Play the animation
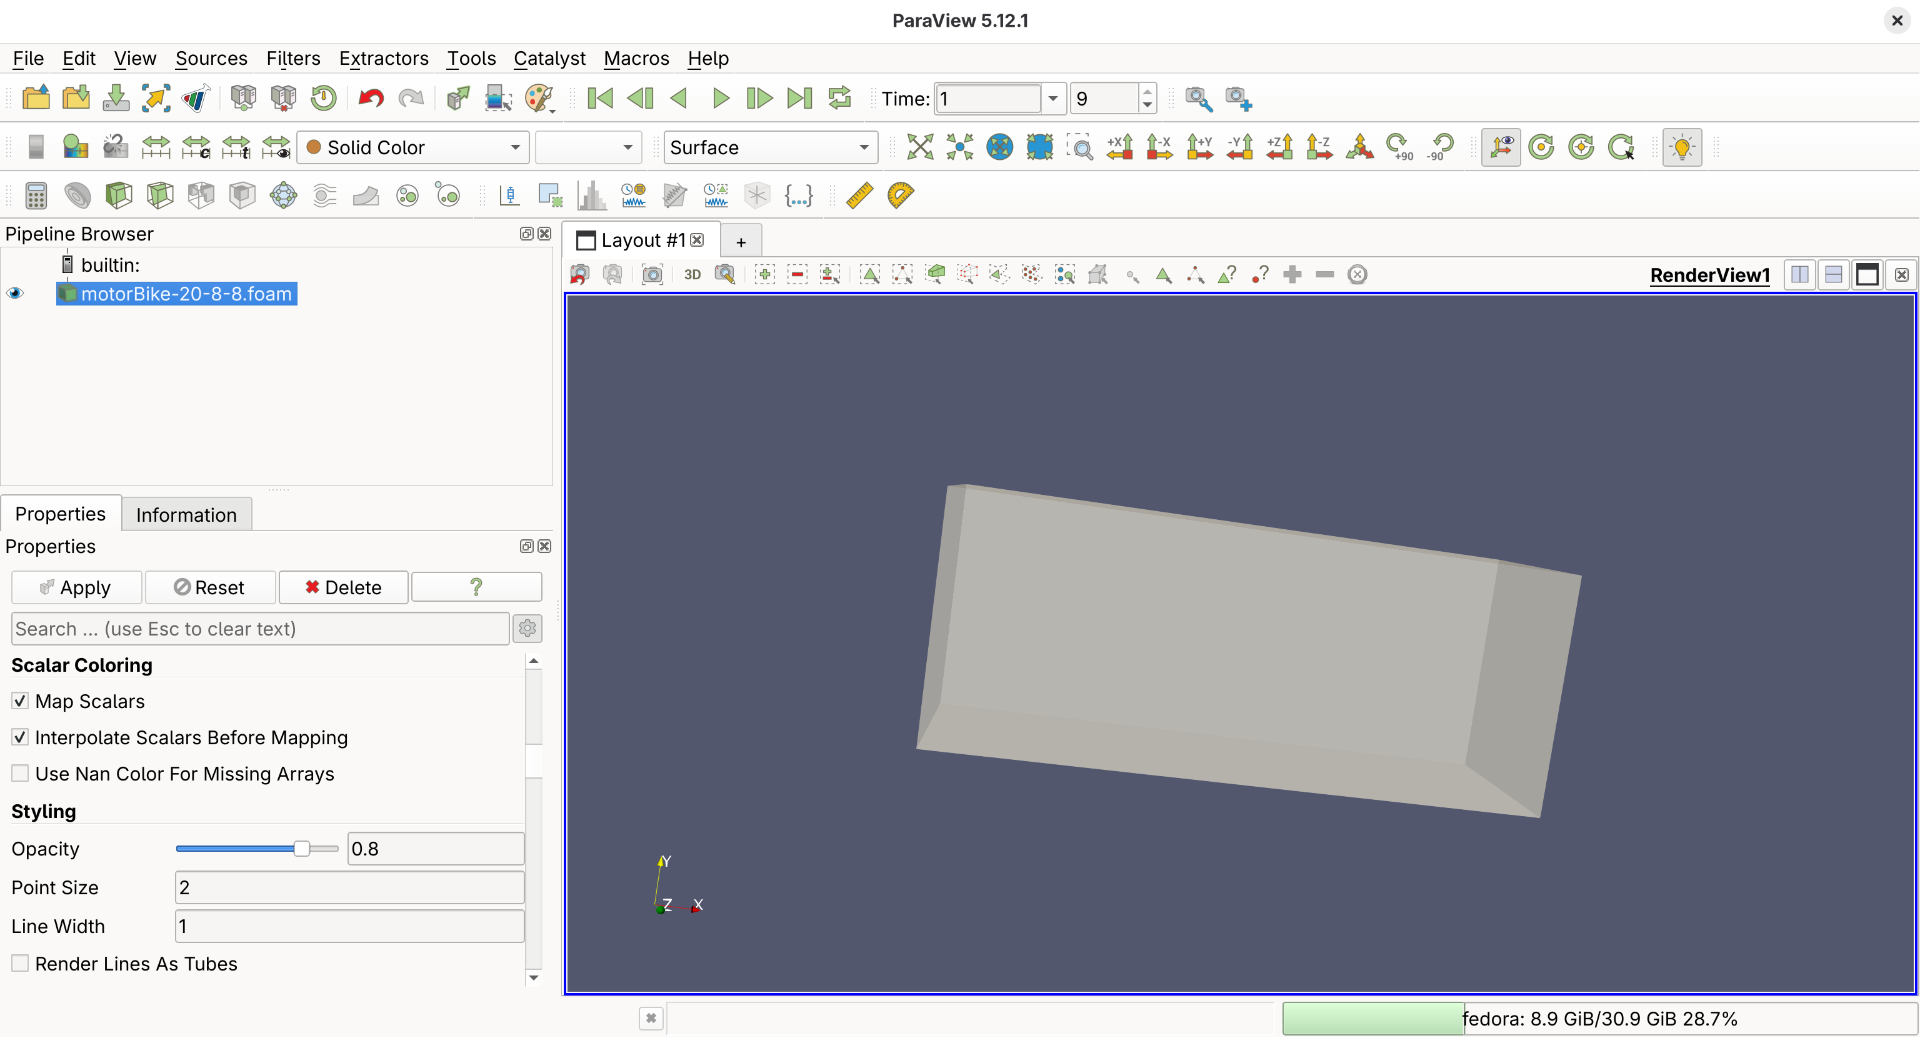 click(x=720, y=98)
